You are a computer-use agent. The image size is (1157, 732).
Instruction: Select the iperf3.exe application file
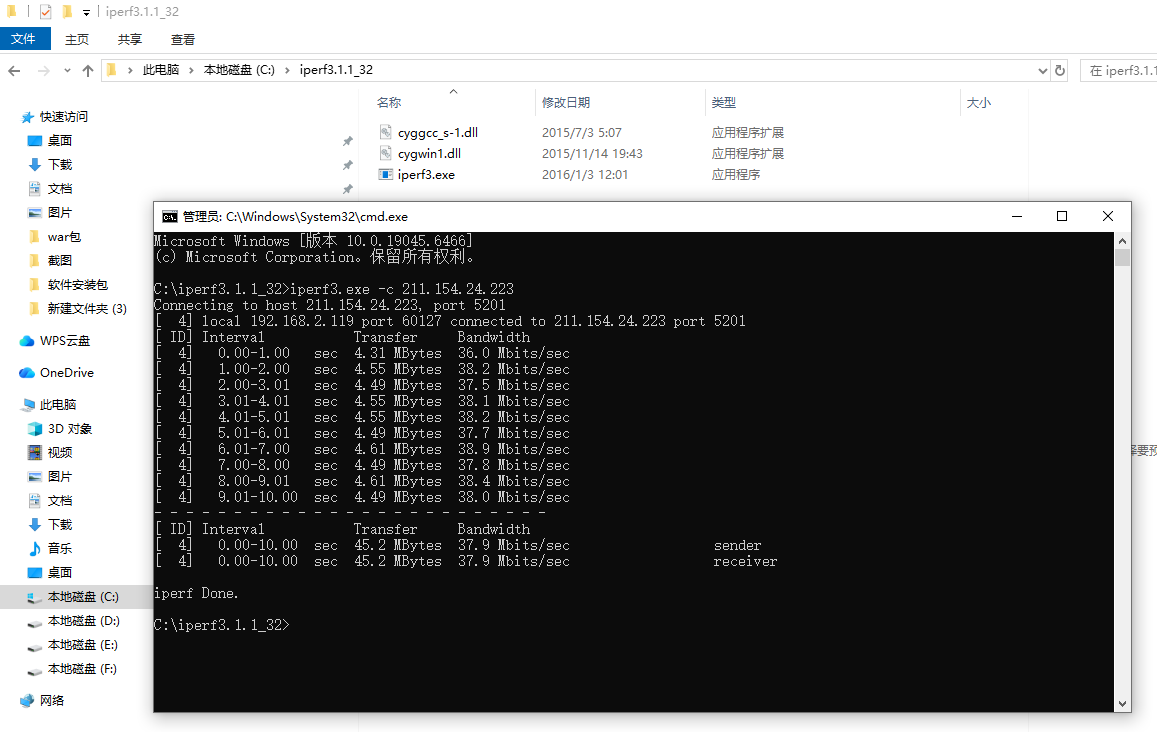click(x=426, y=175)
